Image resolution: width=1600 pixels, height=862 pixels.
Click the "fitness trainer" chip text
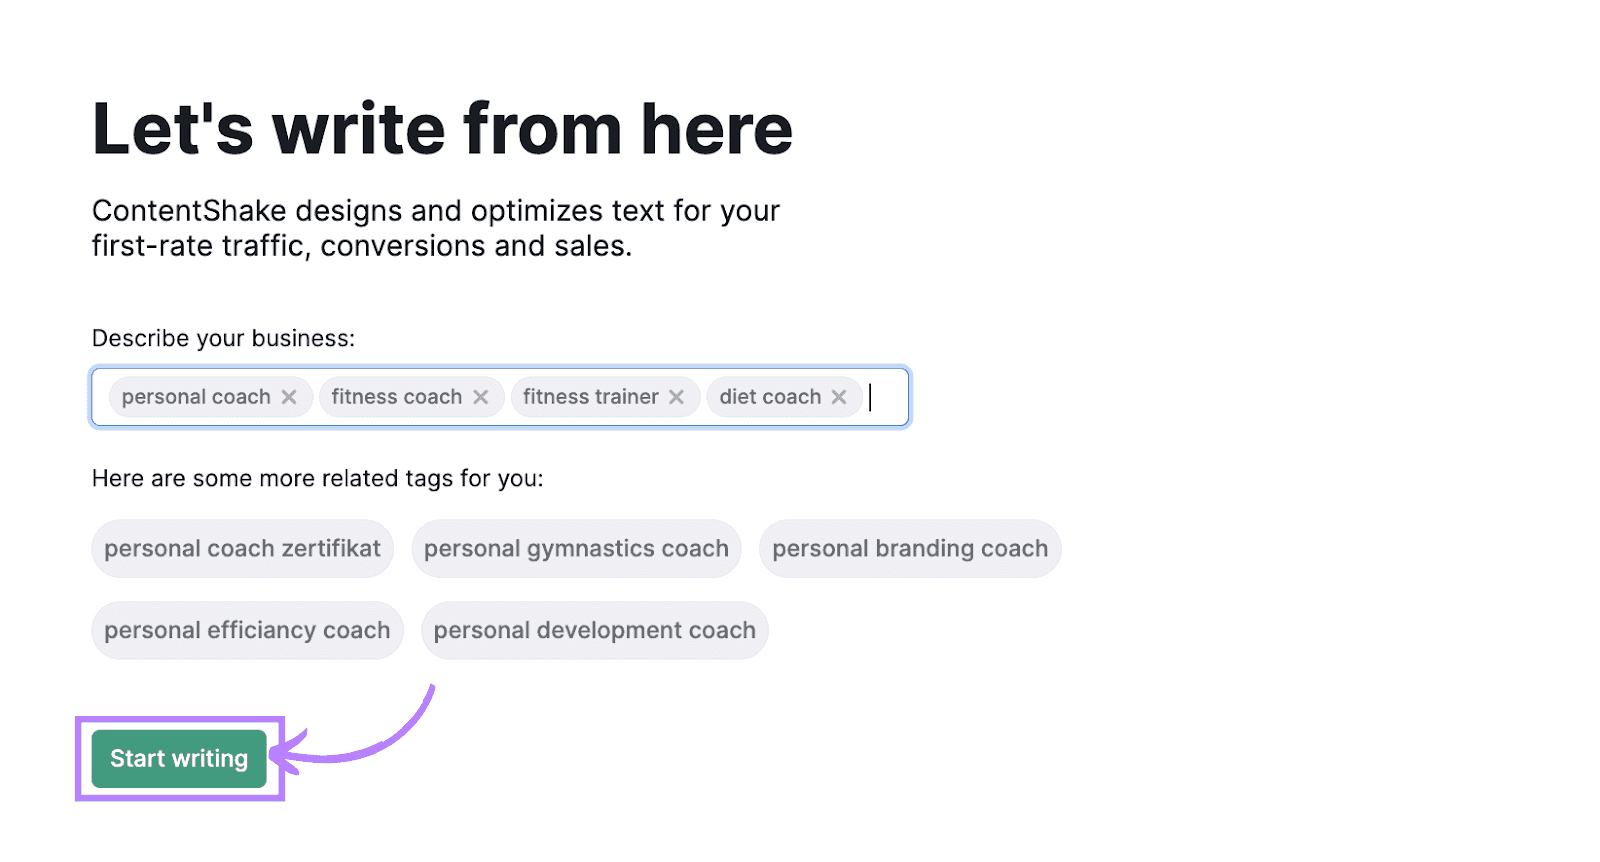tap(590, 396)
